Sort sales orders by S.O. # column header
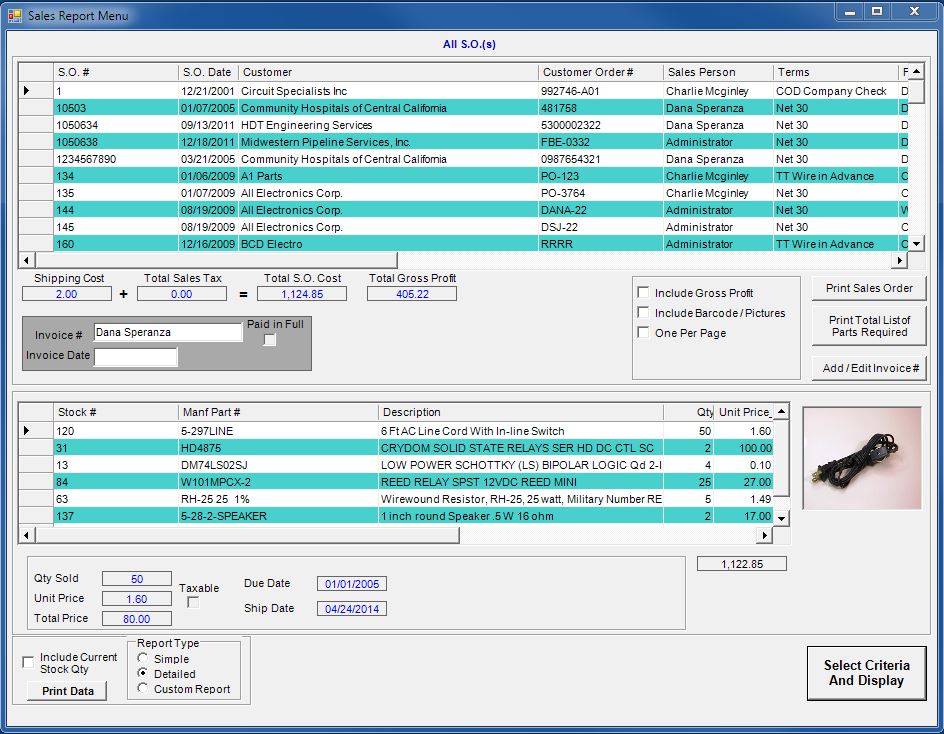The width and height of the screenshot is (944, 734). (116, 72)
